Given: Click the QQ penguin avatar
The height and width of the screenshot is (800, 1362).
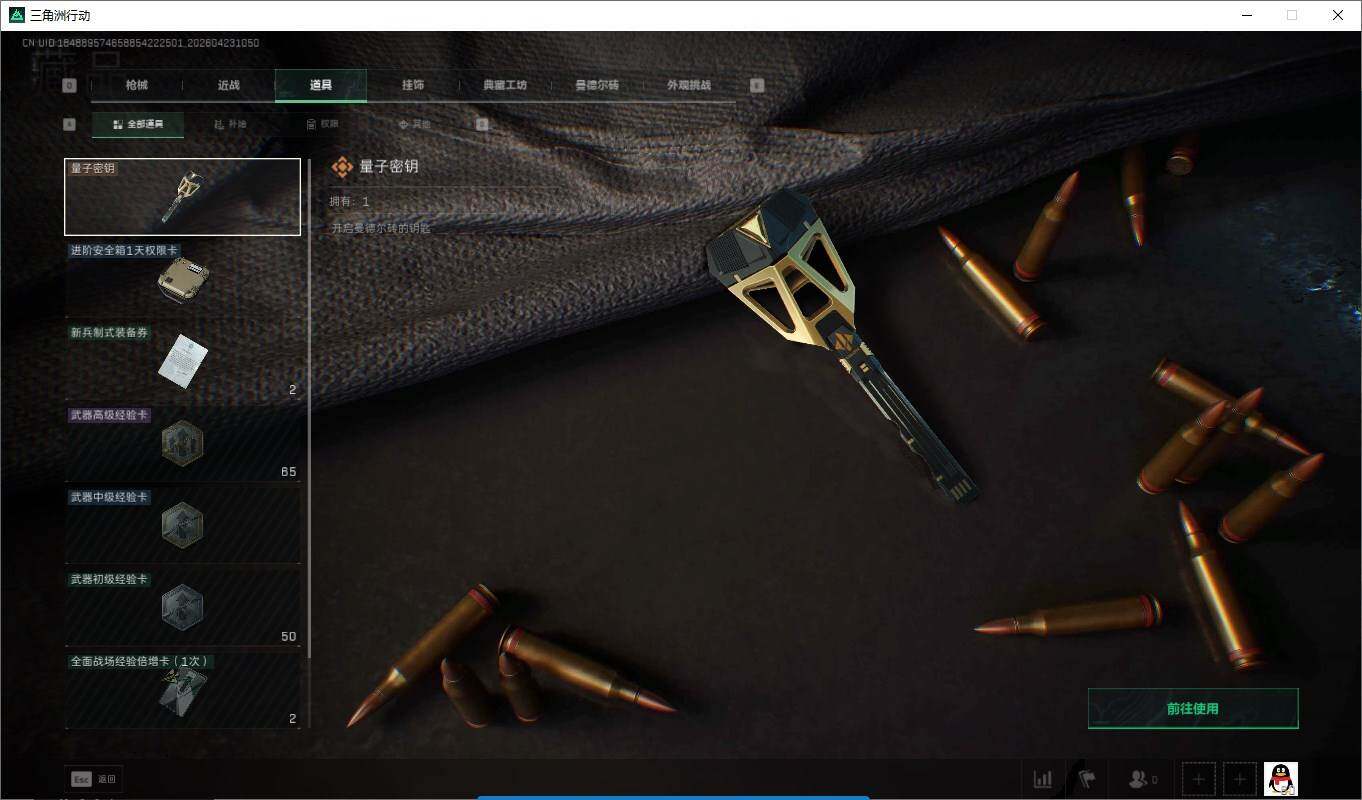Looking at the screenshot, I should [1281, 779].
